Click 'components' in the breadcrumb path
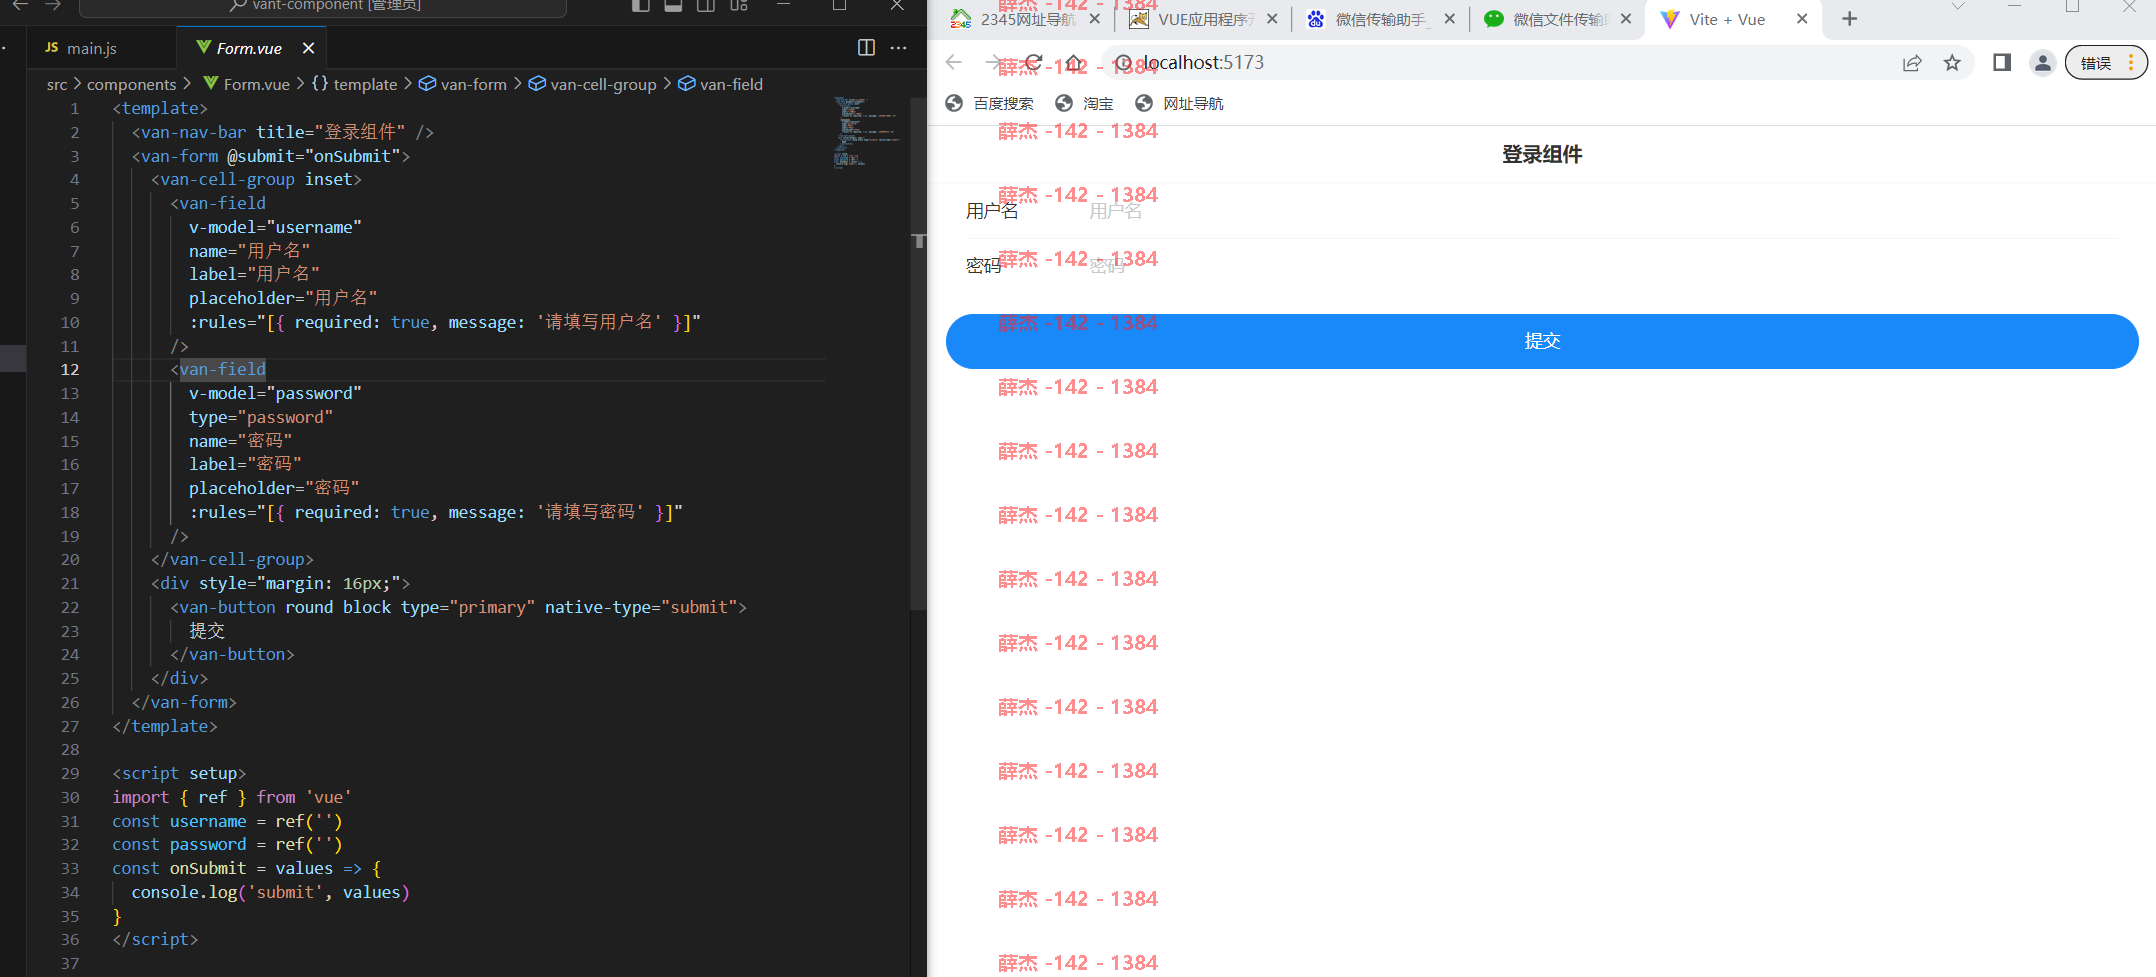Screen dimensions: 2156x977 point(131,85)
